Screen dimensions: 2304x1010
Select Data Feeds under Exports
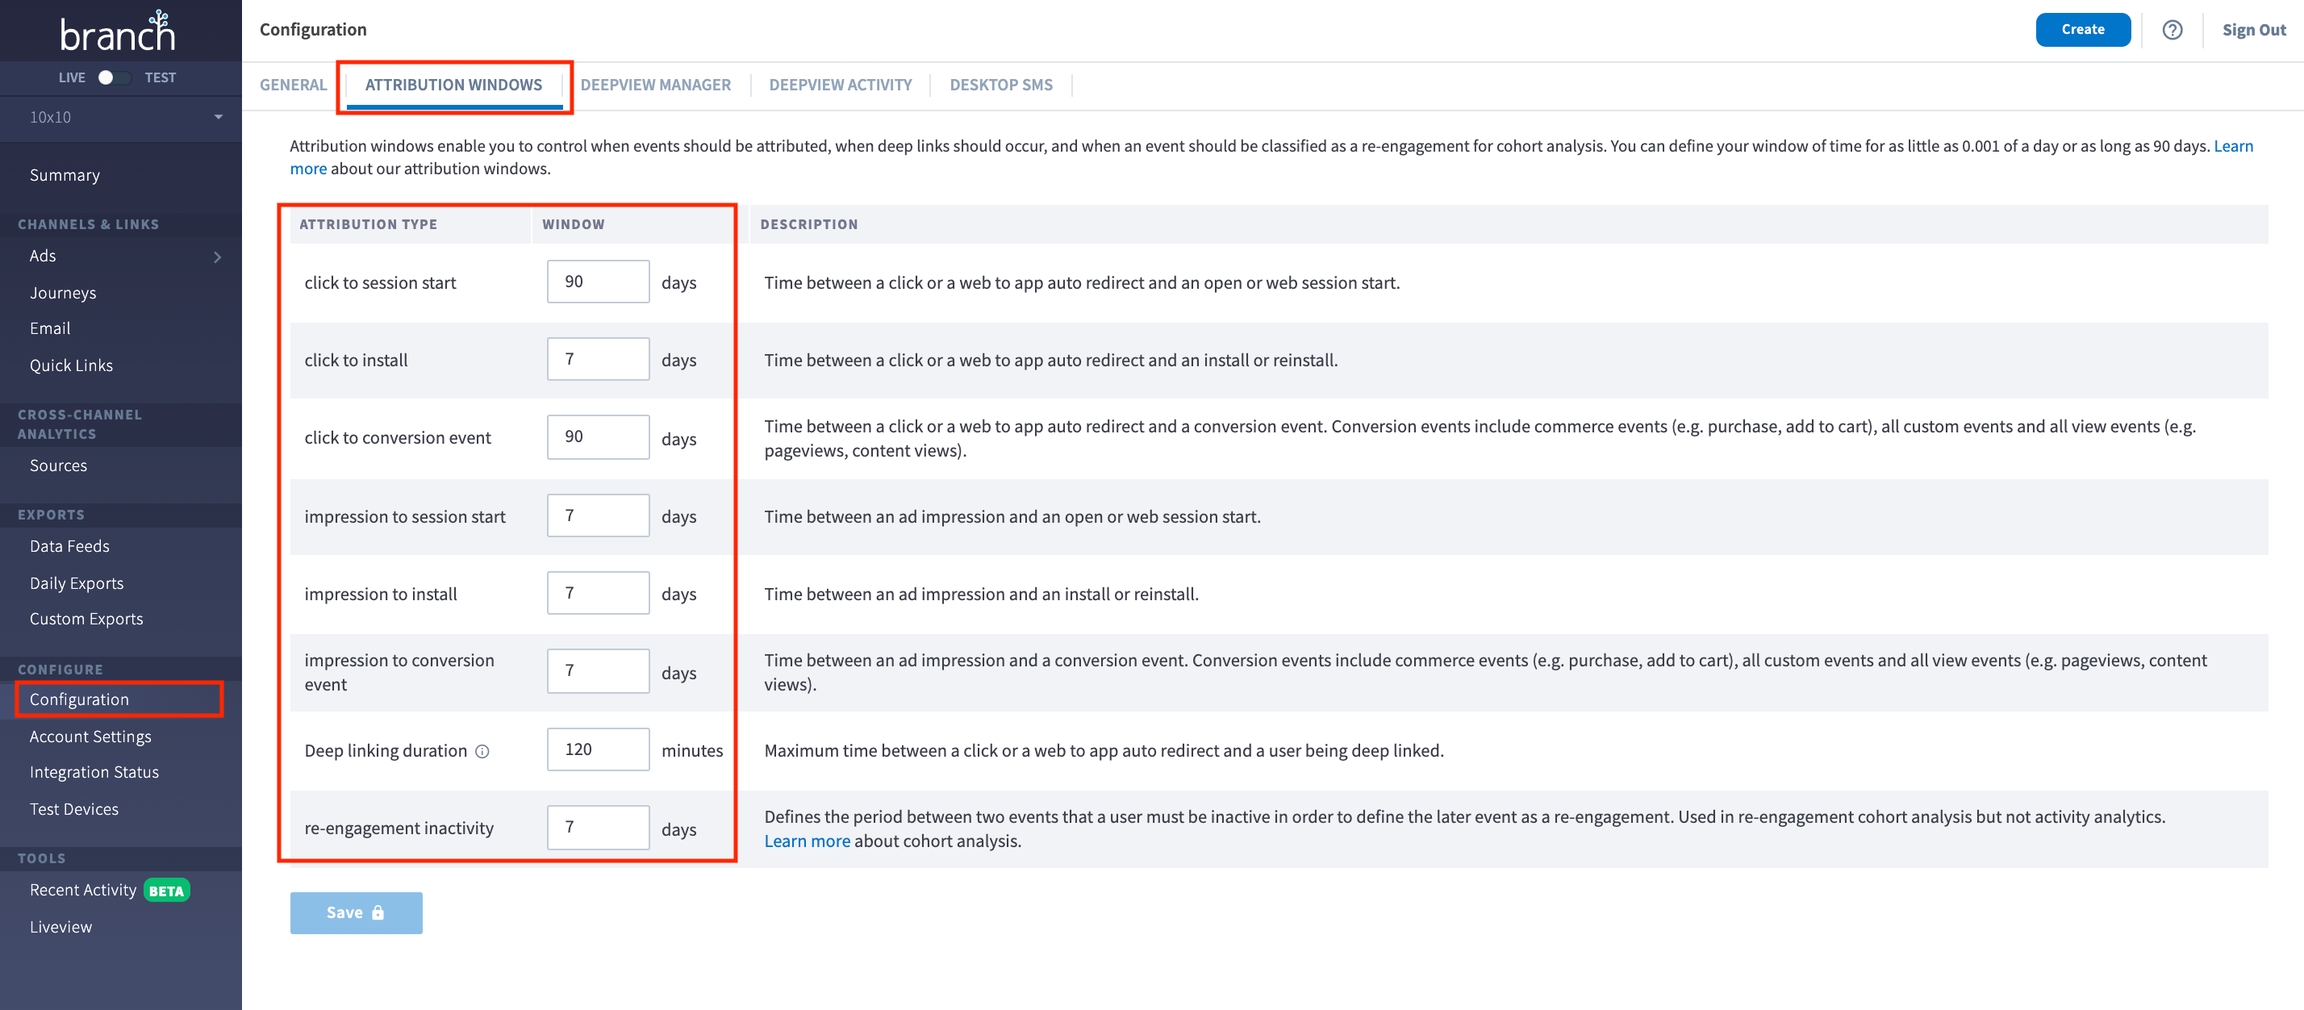pyautogui.click(x=69, y=546)
